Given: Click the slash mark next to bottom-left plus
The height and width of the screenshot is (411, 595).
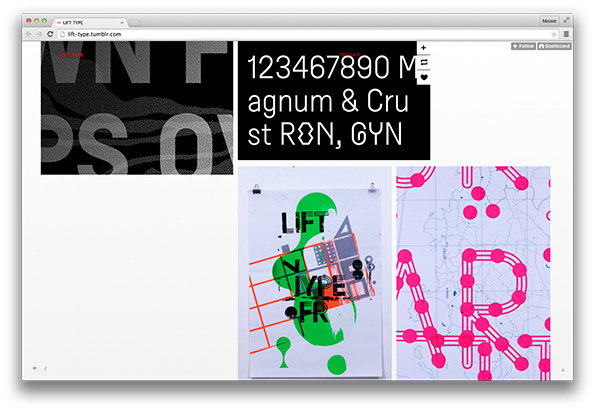Looking at the screenshot, I should [46, 368].
